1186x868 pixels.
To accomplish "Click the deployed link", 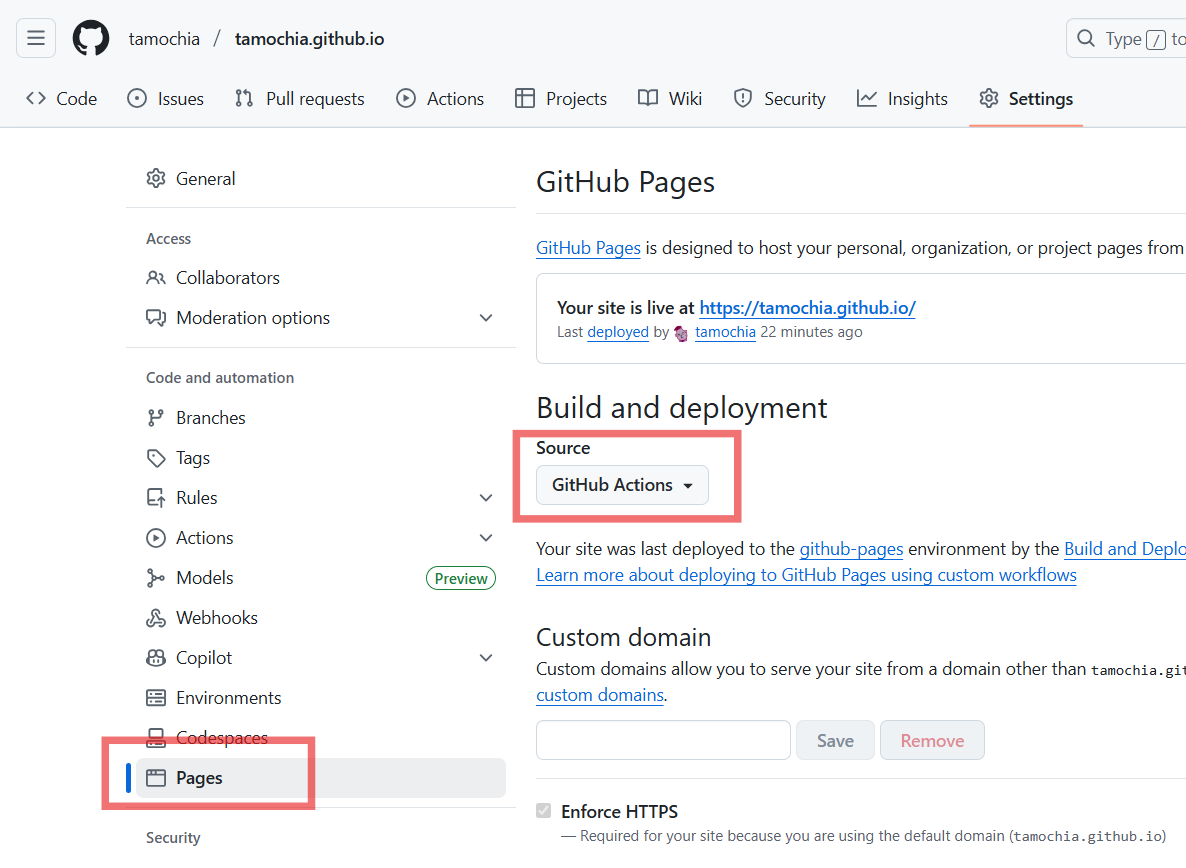I will point(618,332).
